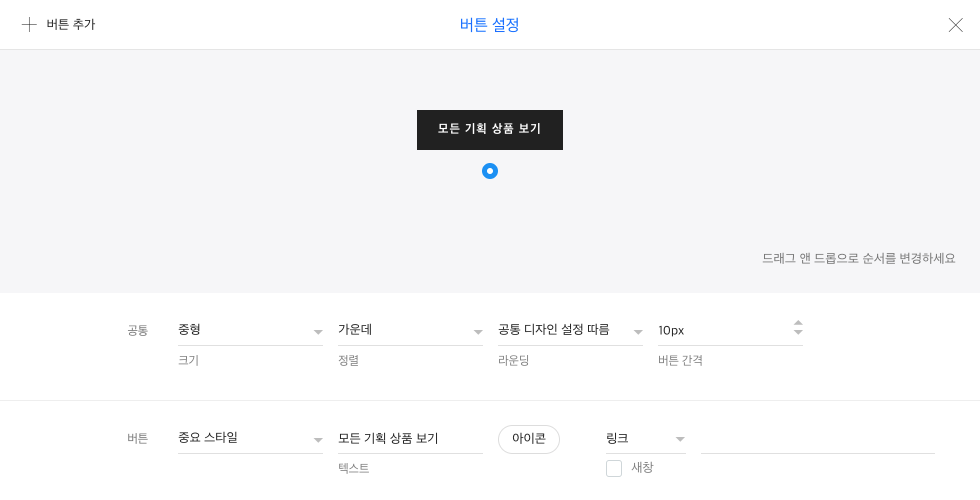Screen dimensions: 980x500
Task: Click the button text field 모든 기획 상품 보기
Action: [410, 439]
